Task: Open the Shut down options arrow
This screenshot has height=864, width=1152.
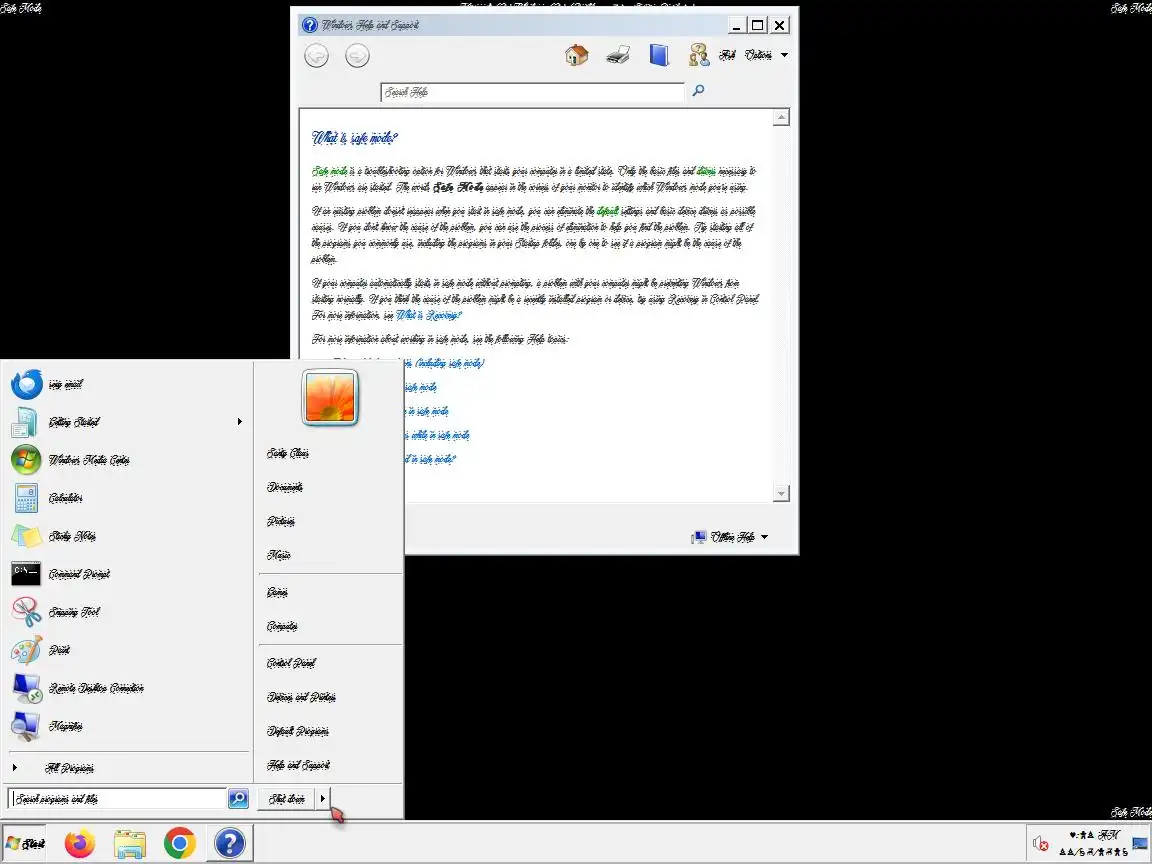Action: pyautogui.click(x=323, y=799)
